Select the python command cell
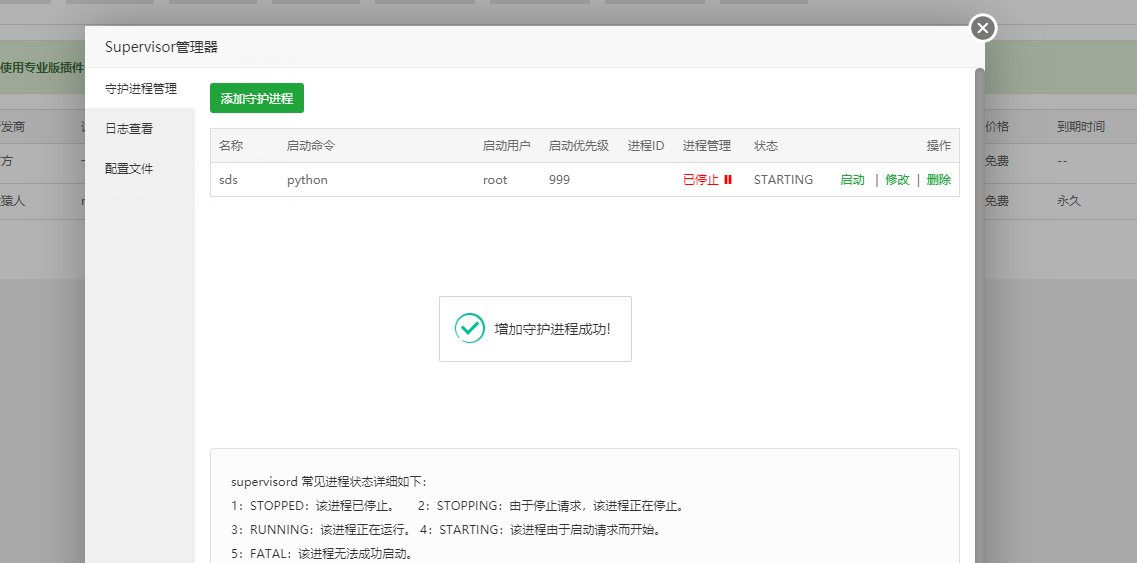 (x=307, y=180)
